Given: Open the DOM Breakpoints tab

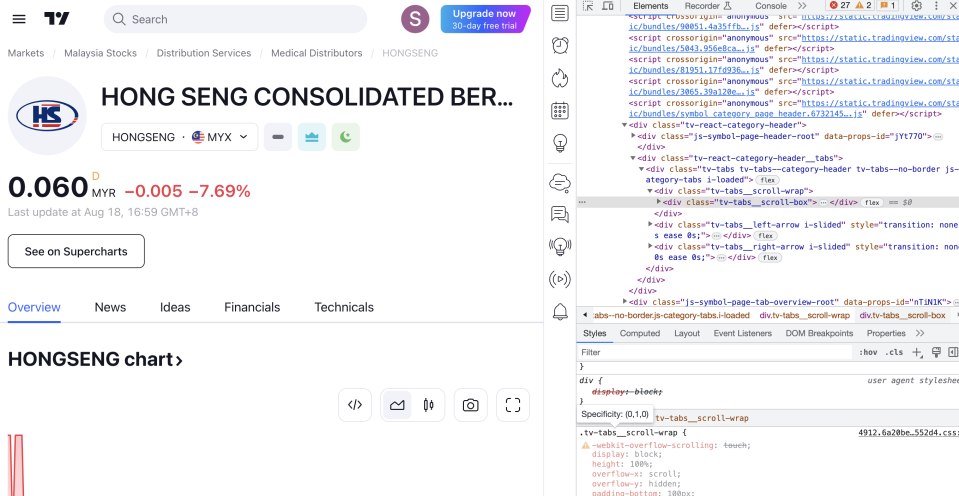Looking at the screenshot, I should [x=819, y=333].
